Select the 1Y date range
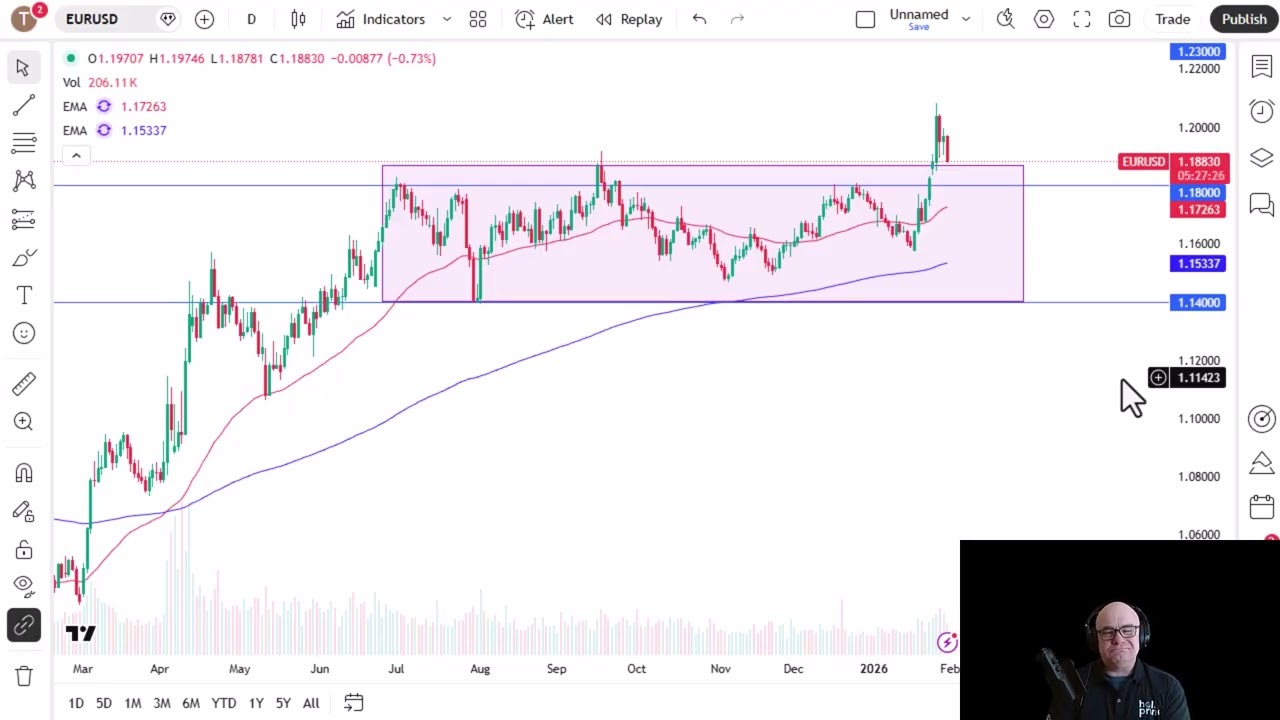Screen dimensions: 1280x720 click(x=256, y=703)
